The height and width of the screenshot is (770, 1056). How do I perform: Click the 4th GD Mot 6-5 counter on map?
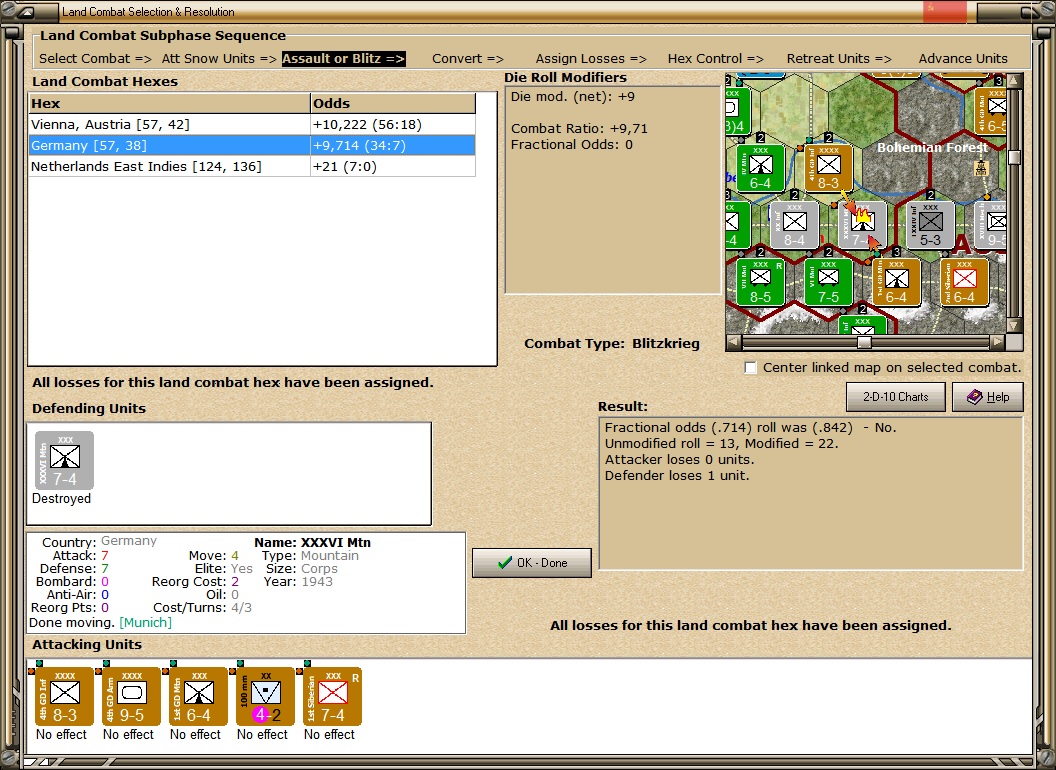tap(991, 111)
